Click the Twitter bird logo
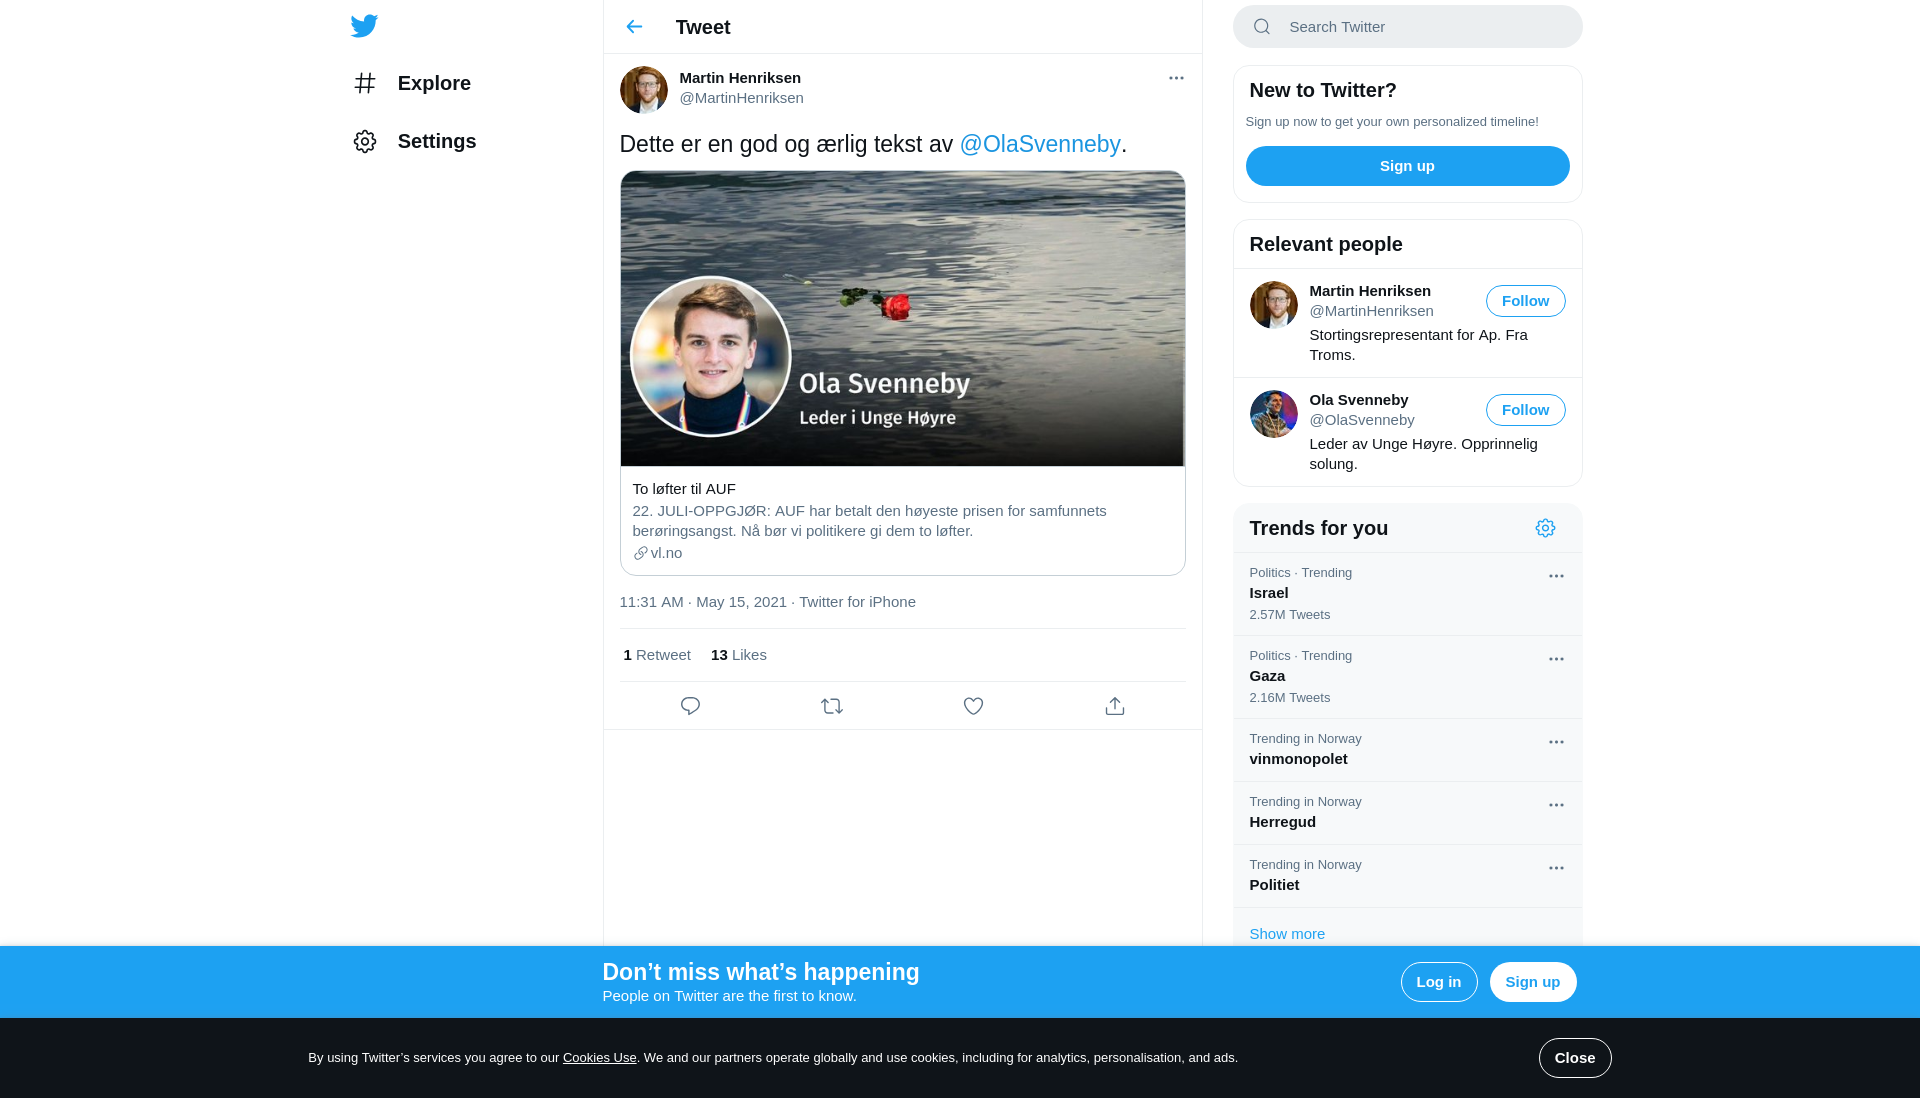The image size is (1920, 1098). pos(364,26)
